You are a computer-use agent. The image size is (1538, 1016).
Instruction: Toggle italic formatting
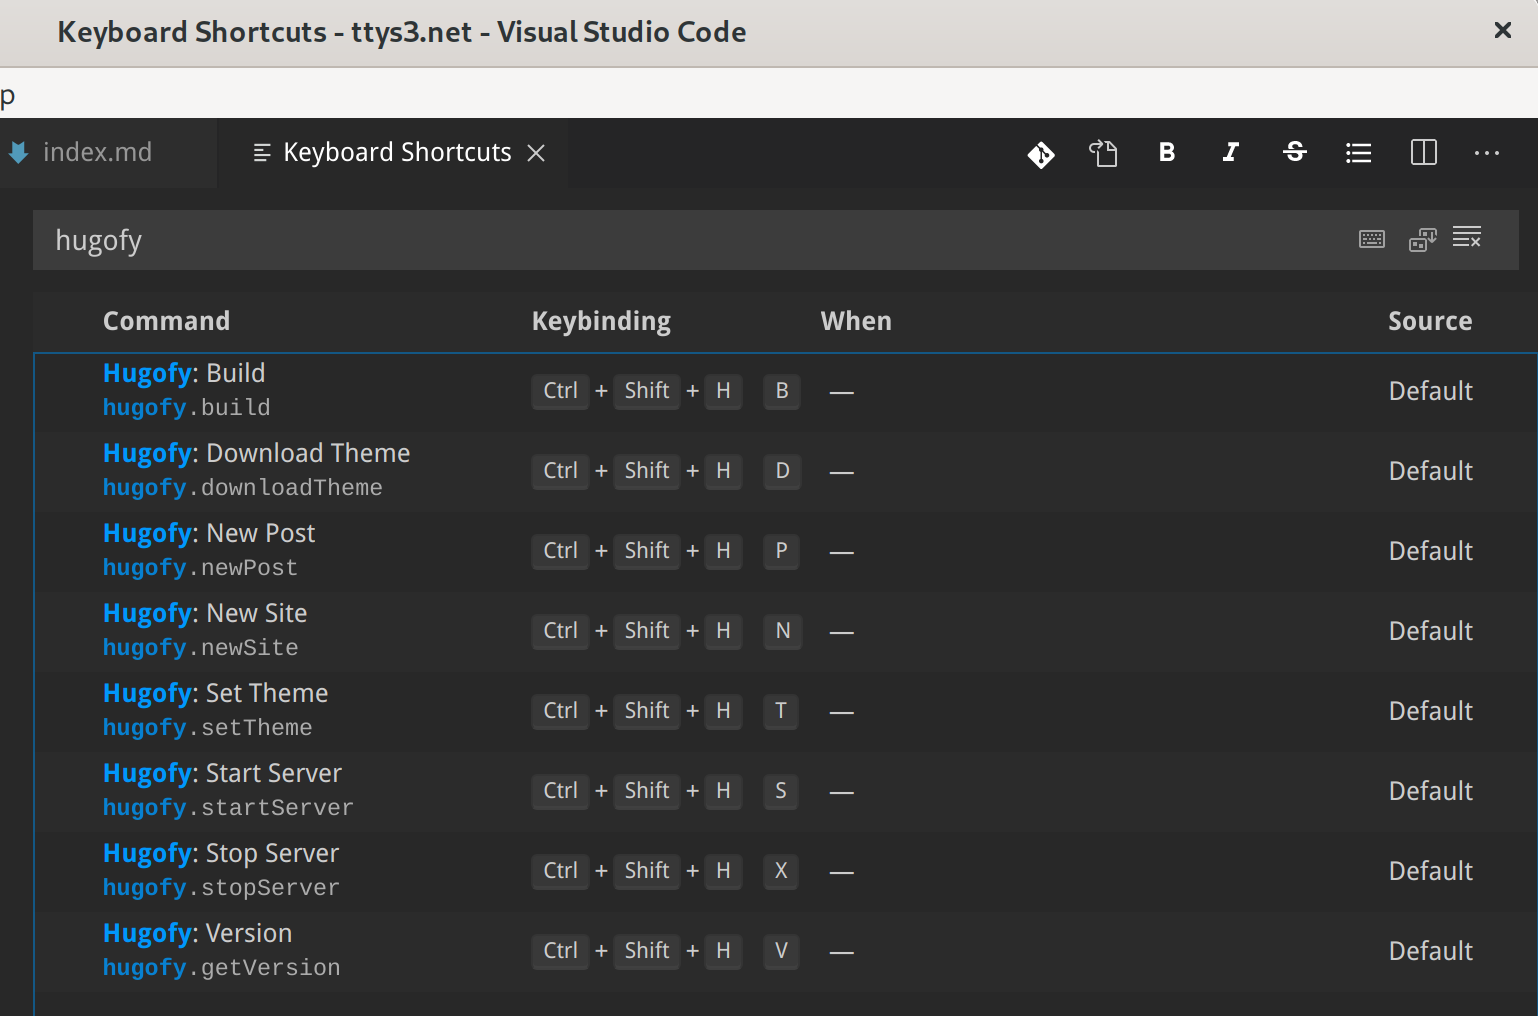(x=1231, y=152)
